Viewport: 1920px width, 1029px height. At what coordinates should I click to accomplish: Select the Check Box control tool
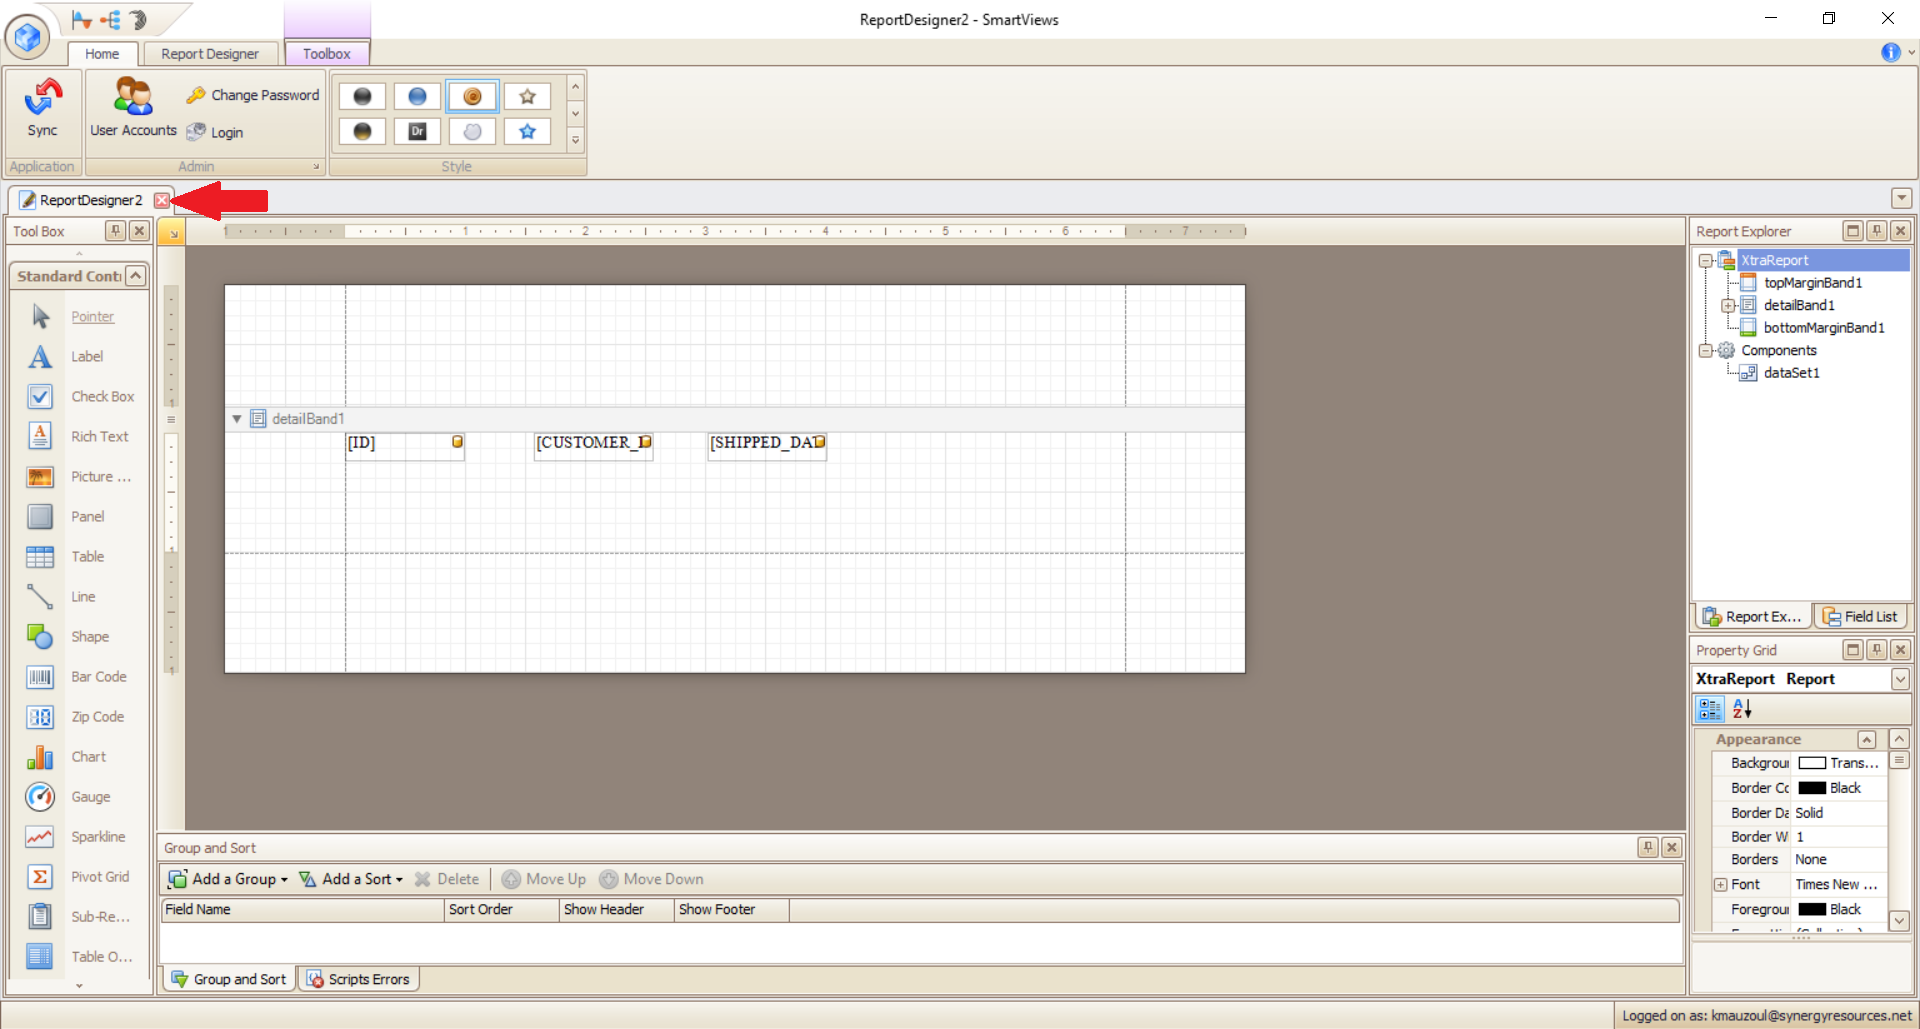coord(80,397)
